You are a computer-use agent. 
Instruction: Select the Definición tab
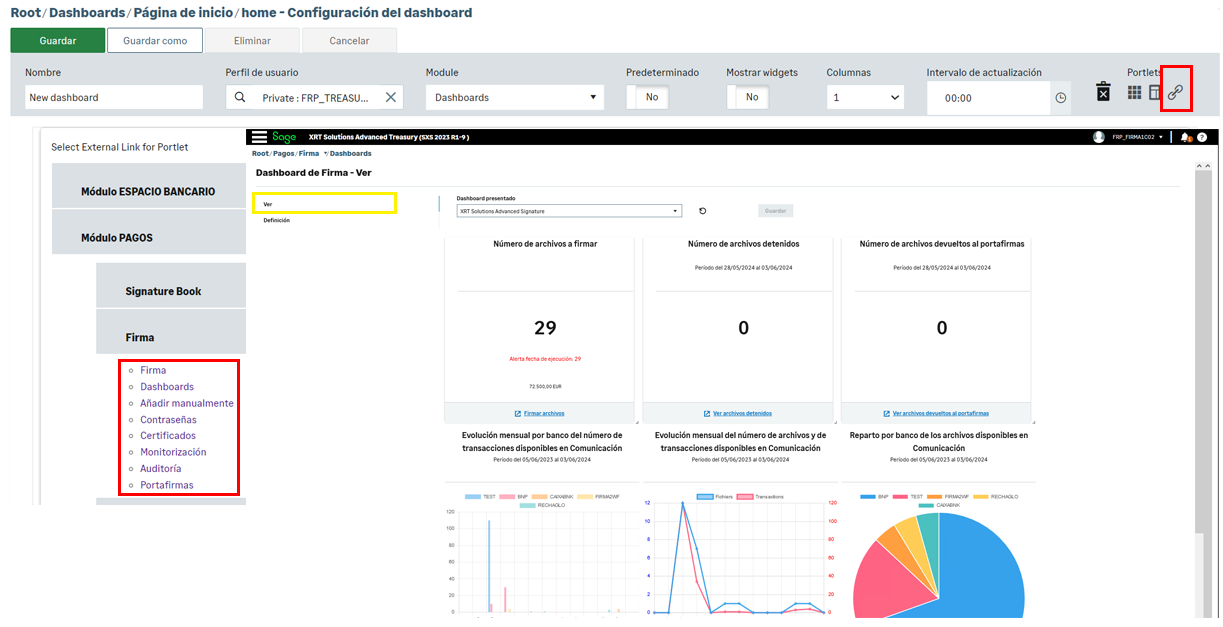pos(277,220)
